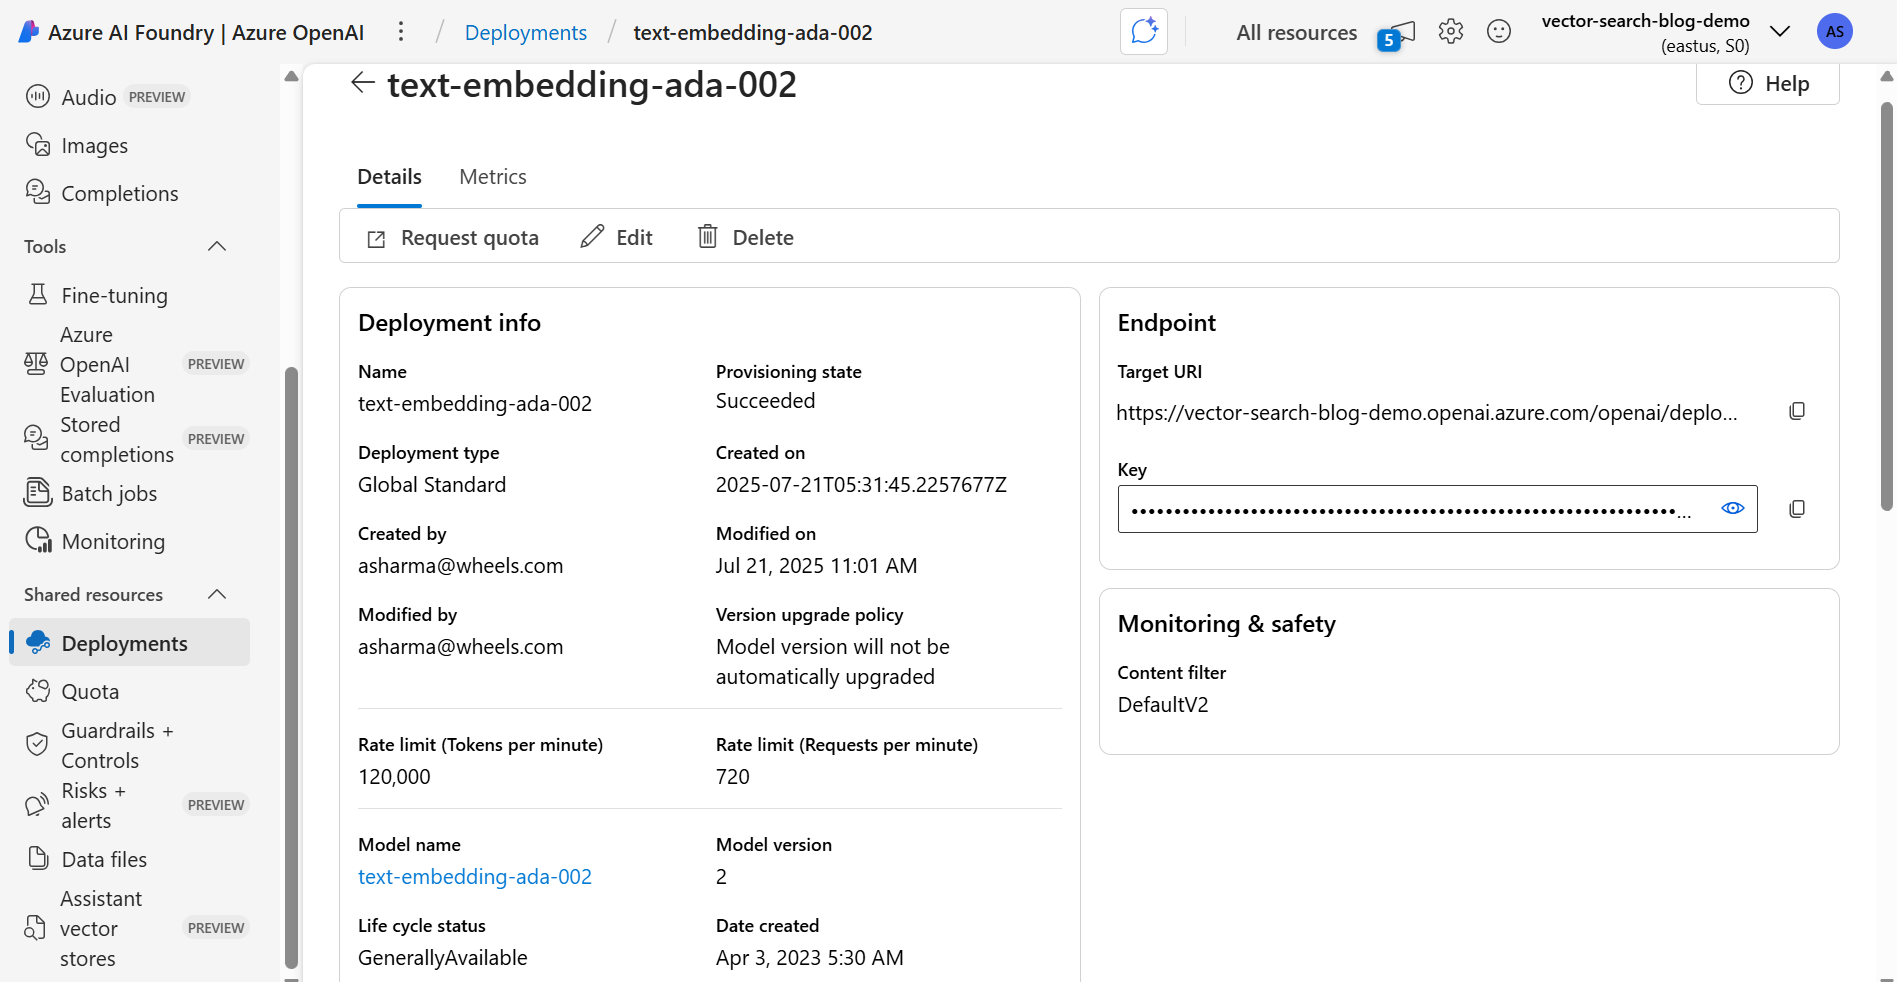Copy the Key with copy icon
This screenshot has width=1897, height=982.
point(1797,509)
